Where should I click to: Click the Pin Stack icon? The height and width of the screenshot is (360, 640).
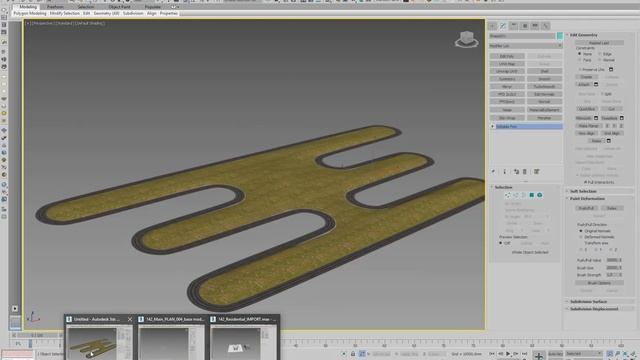493,172
